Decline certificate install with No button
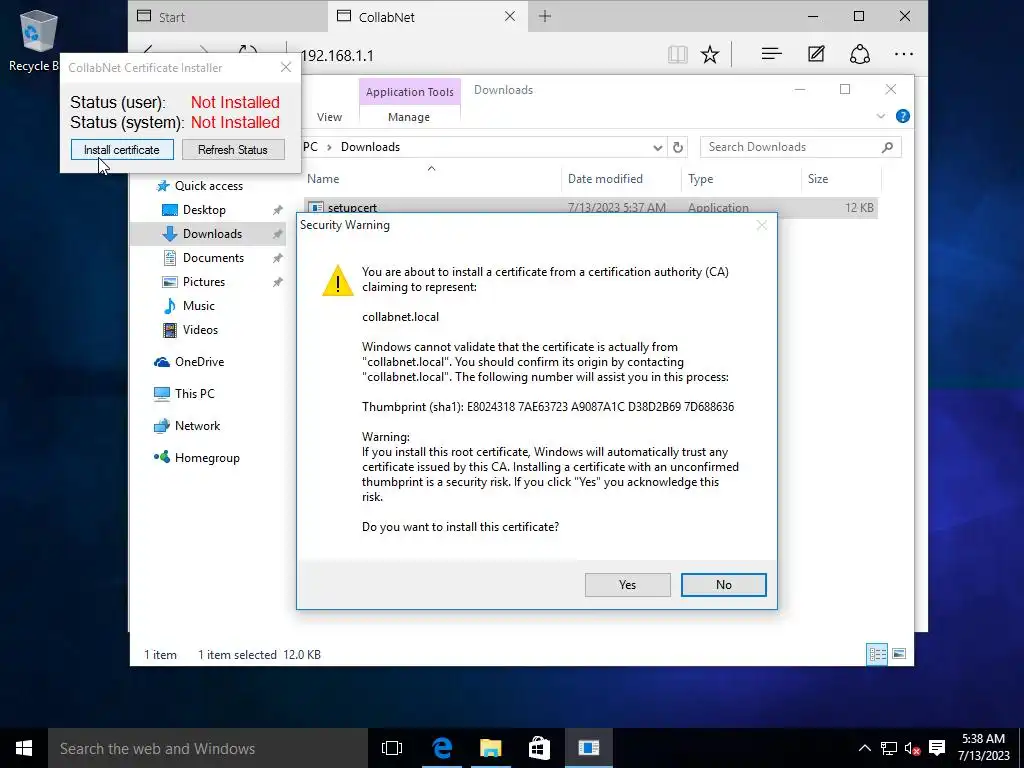 [x=723, y=584]
